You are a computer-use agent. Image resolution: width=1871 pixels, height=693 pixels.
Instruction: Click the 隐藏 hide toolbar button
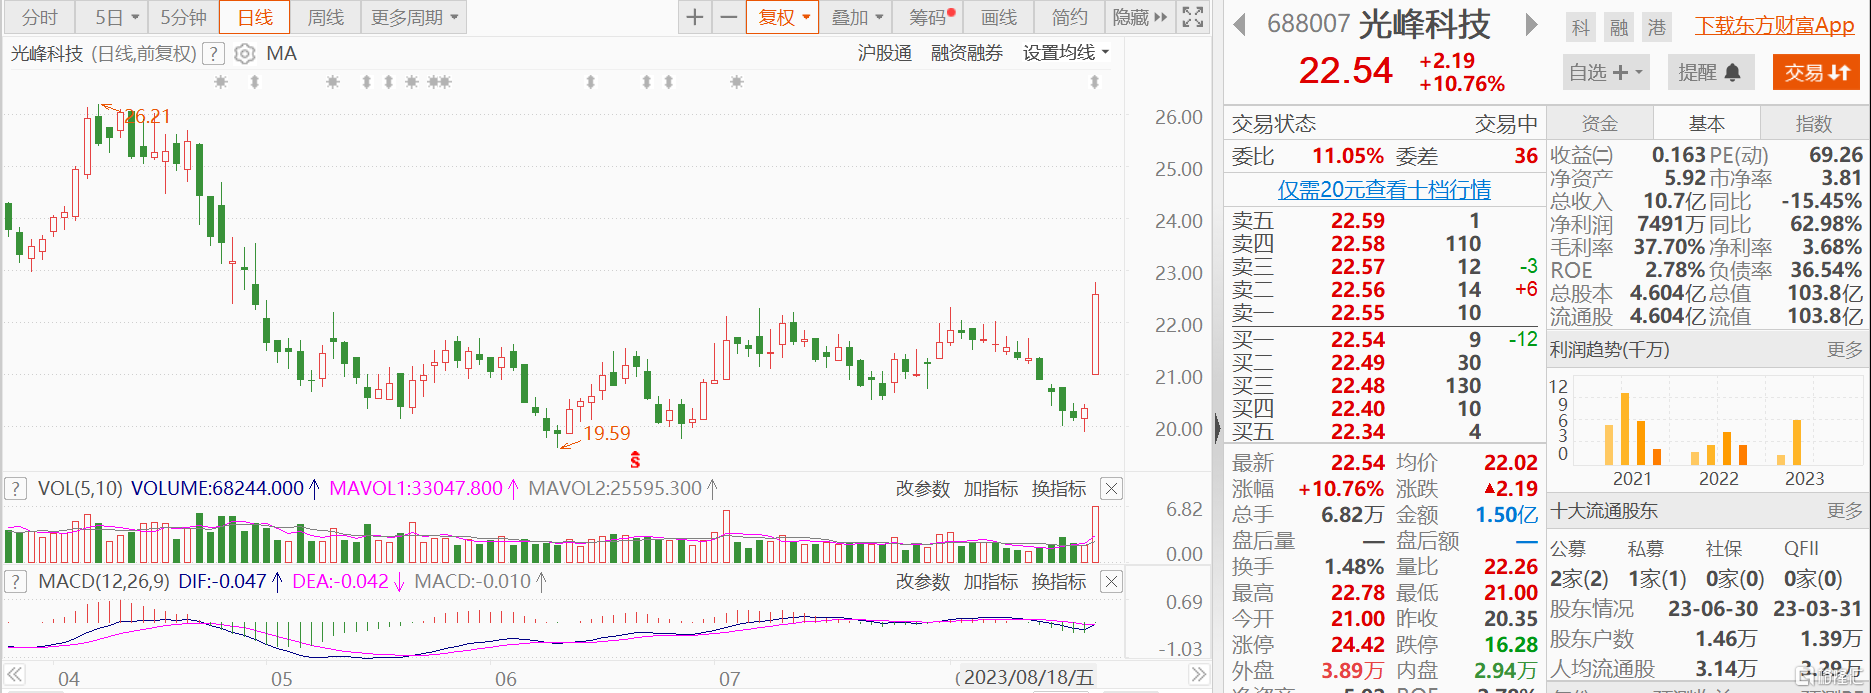click(x=1140, y=17)
